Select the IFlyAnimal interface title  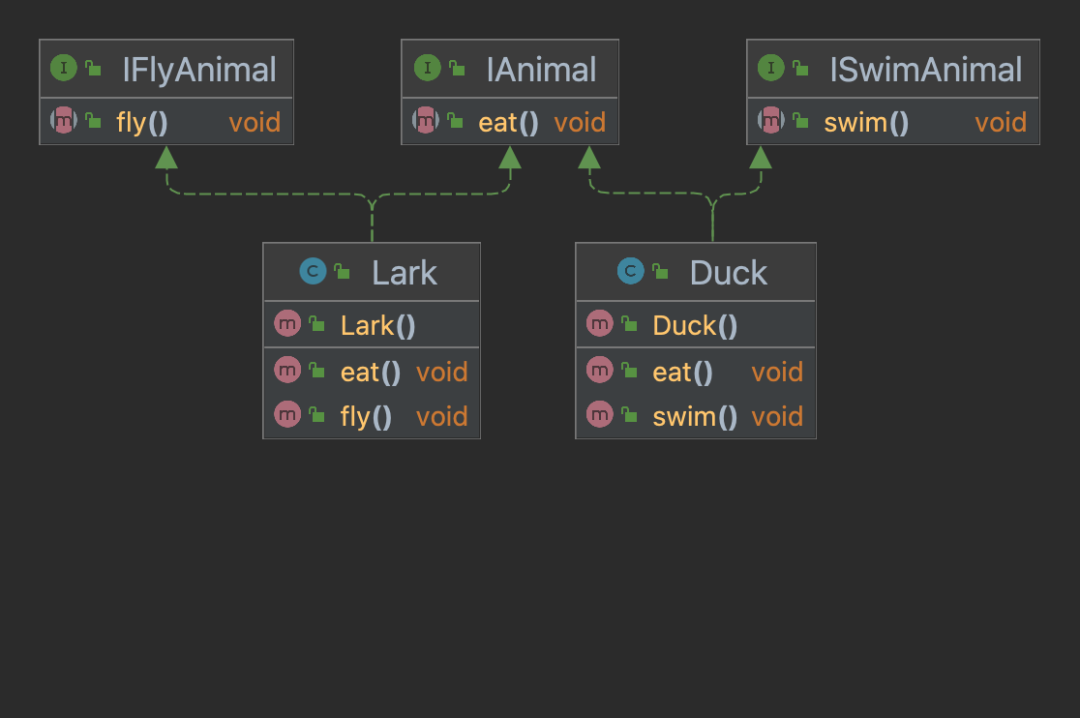tap(199, 69)
